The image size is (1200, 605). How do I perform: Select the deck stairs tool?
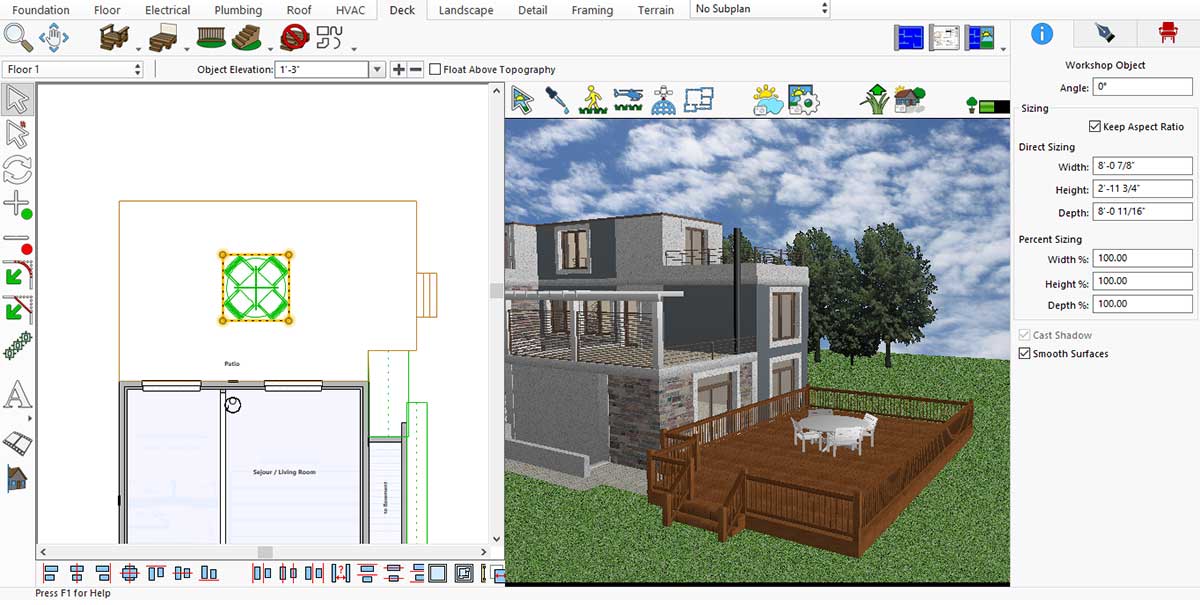click(x=246, y=39)
